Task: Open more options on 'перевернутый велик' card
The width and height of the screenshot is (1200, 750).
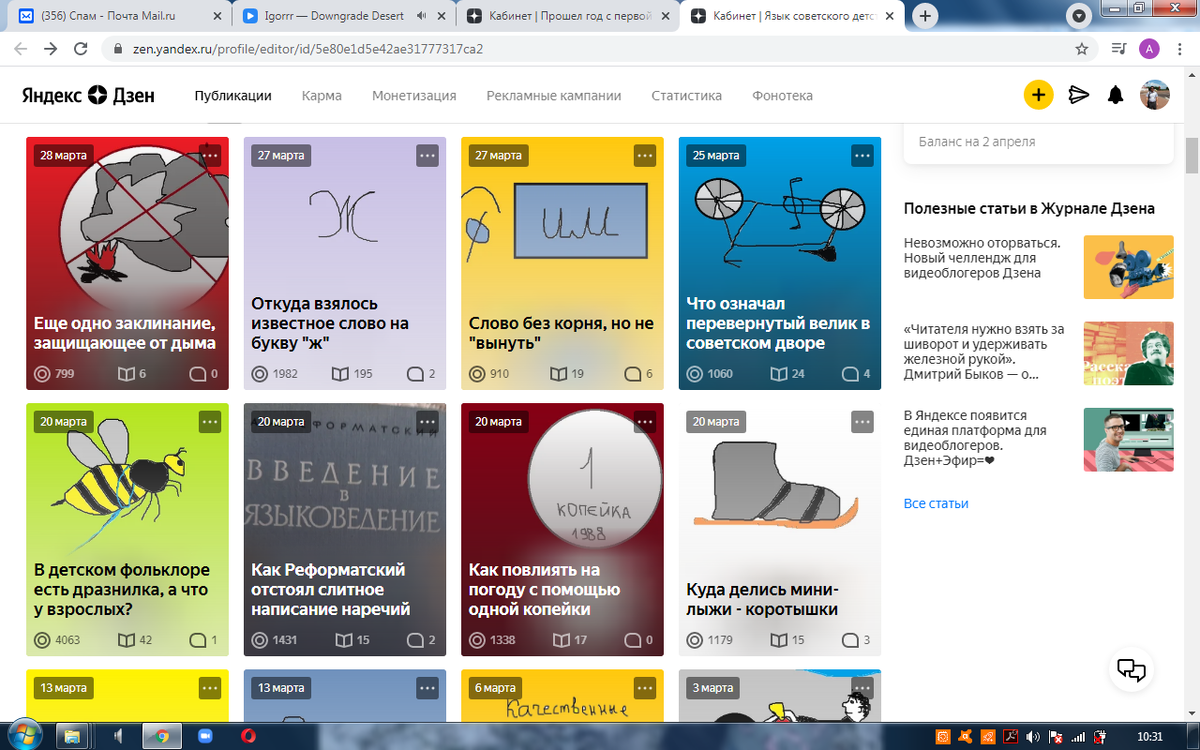Action: [862, 155]
